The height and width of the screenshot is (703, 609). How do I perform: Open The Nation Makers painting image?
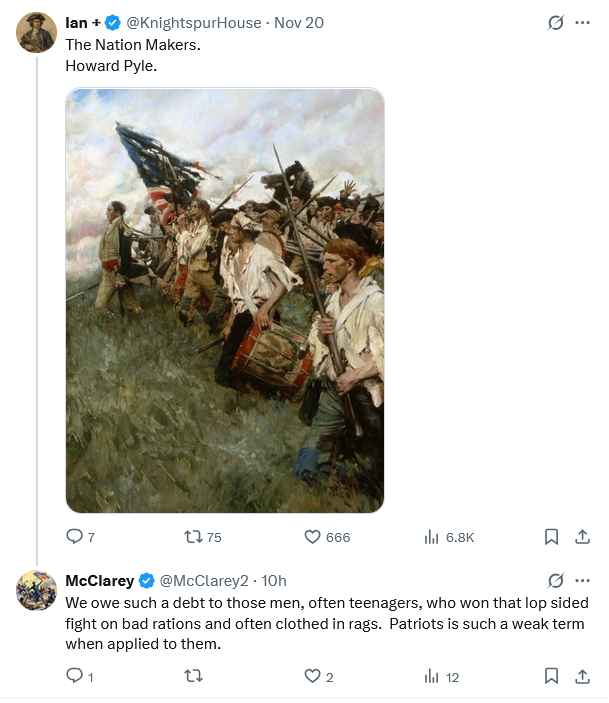click(225, 300)
